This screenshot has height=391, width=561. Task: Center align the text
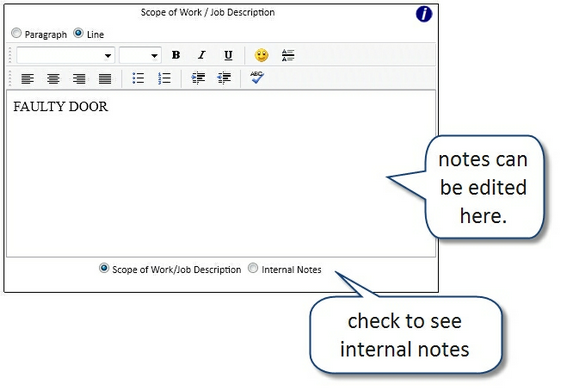pos(53,78)
